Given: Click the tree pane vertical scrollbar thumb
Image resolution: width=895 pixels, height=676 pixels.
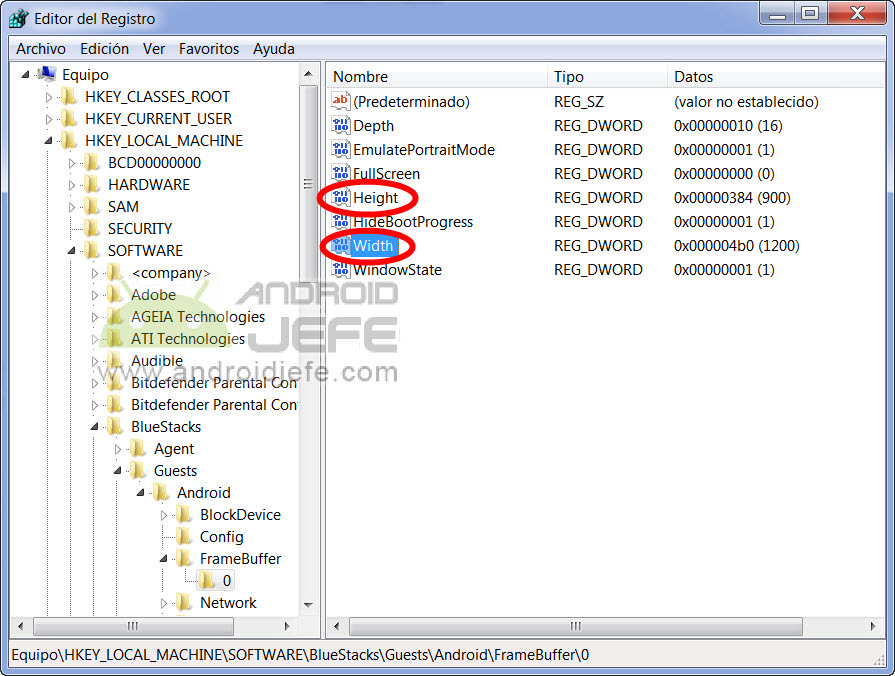Looking at the screenshot, I should [x=308, y=184].
